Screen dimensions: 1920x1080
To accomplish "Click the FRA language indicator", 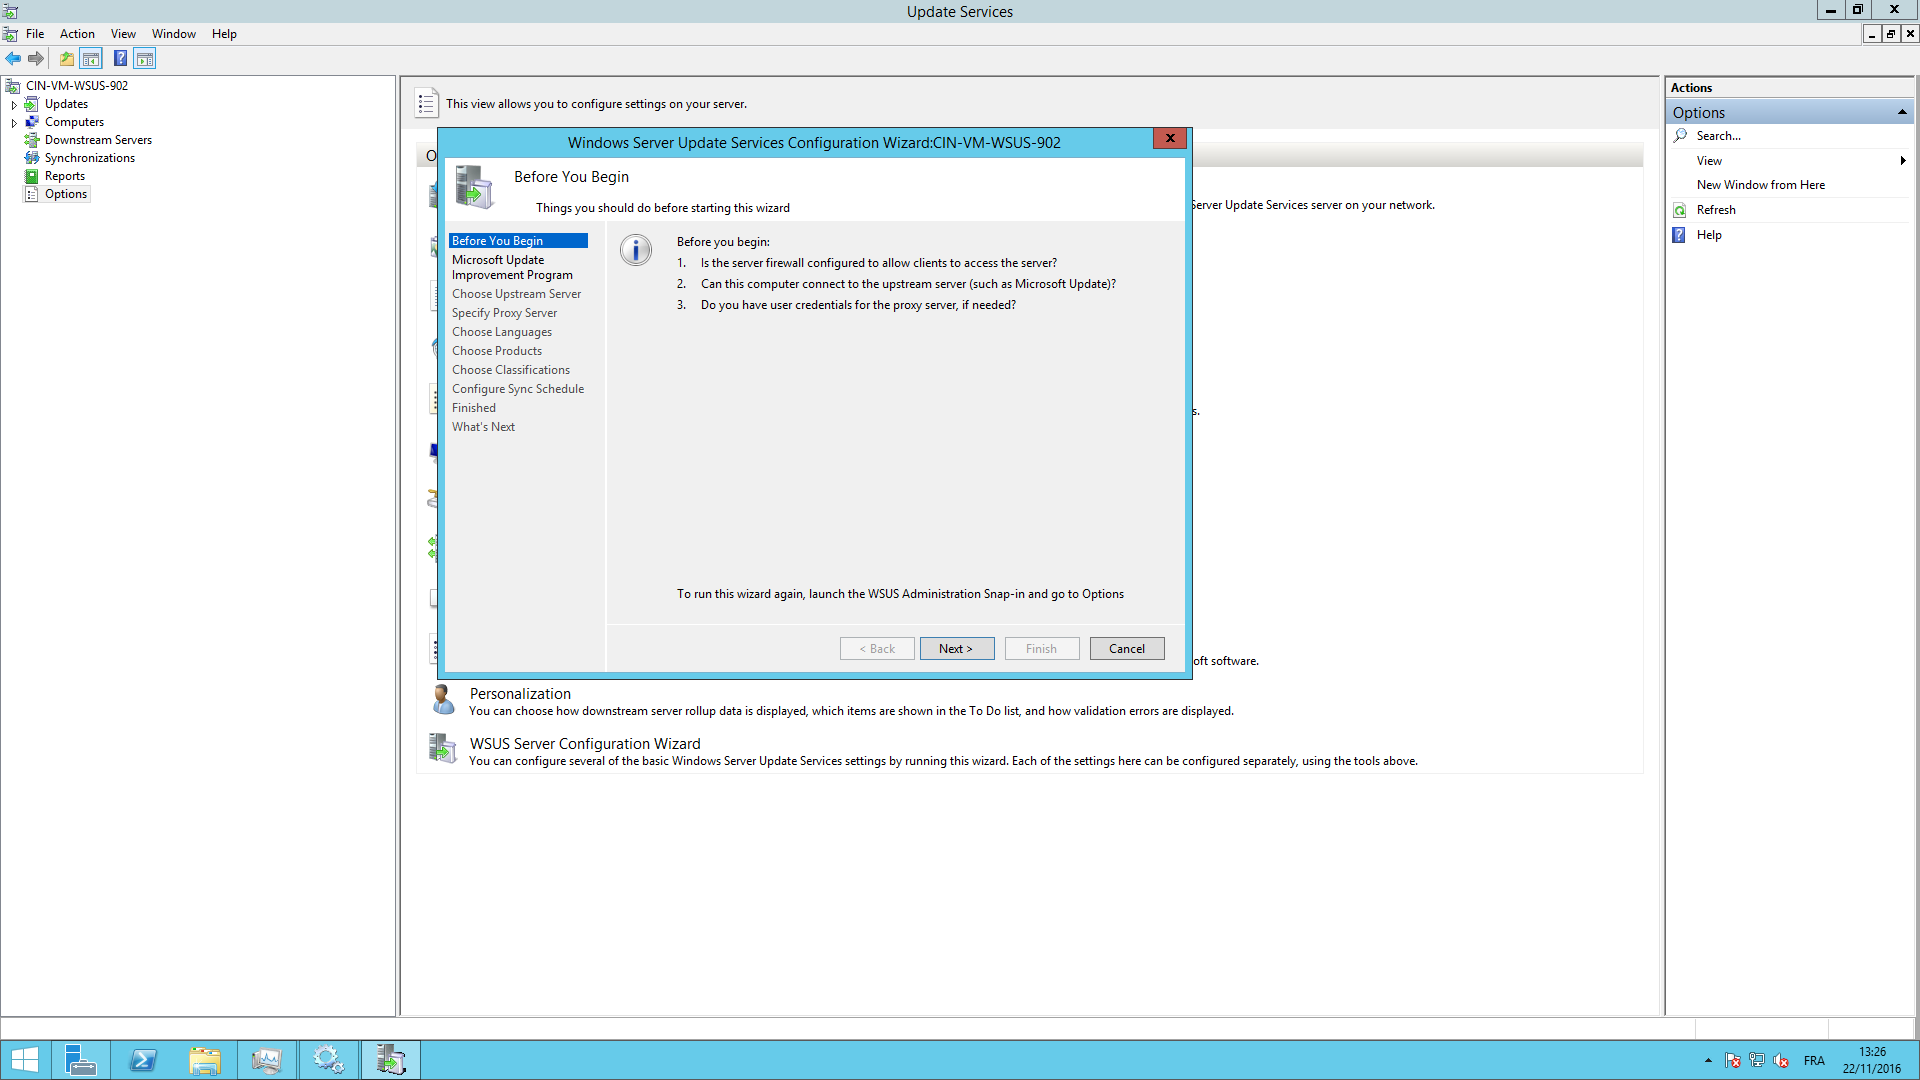I will click(x=1814, y=1061).
